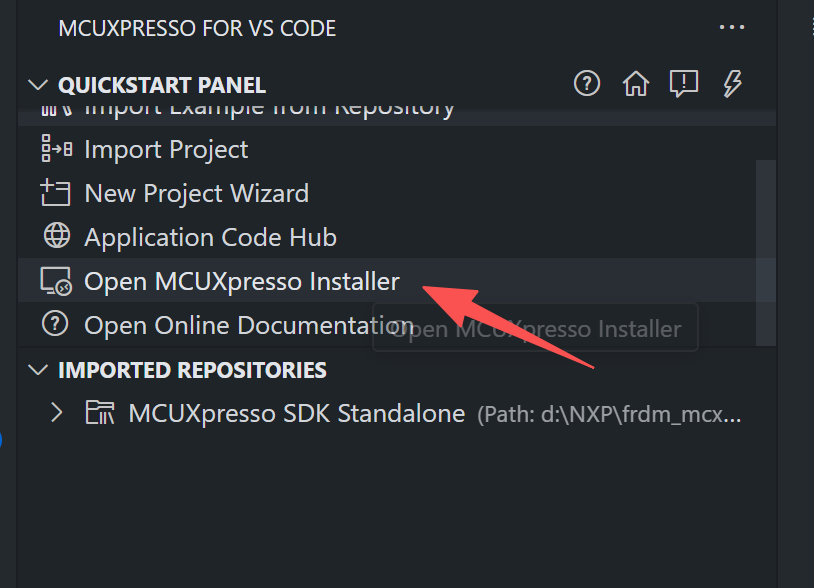Collapse the Imported Repositories section
The image size is (814, 588).
[x=38, y=370]
